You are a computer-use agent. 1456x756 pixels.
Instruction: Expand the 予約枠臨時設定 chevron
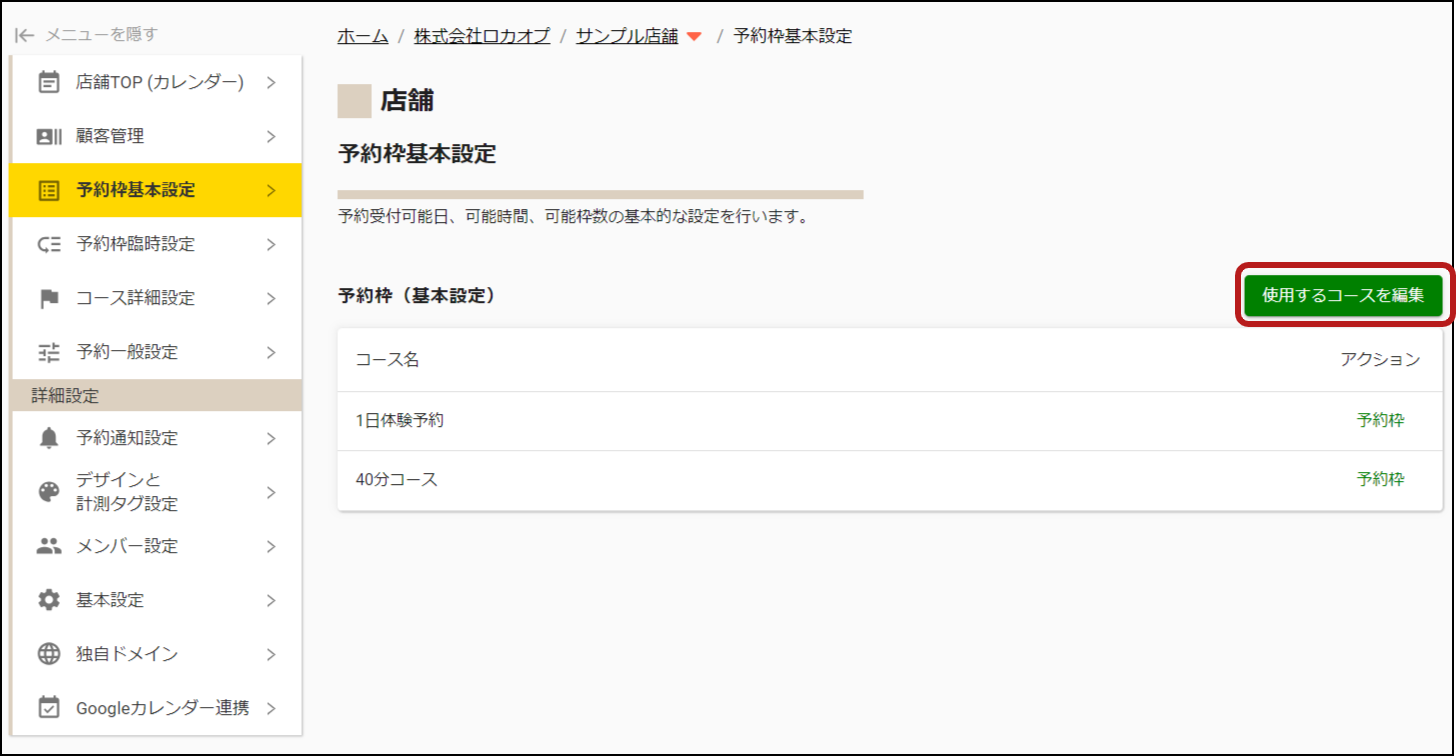point(271,244)
